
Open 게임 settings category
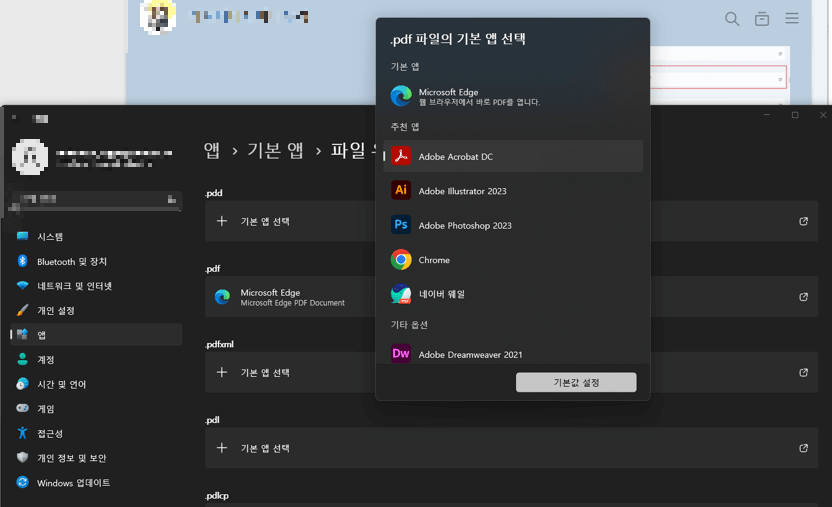click(96, 408)
